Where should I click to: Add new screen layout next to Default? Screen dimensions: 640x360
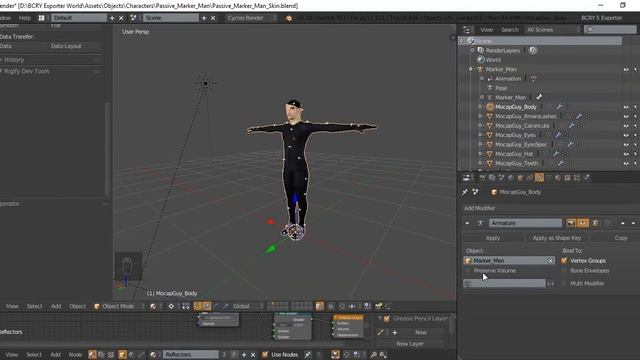[112, 18]
